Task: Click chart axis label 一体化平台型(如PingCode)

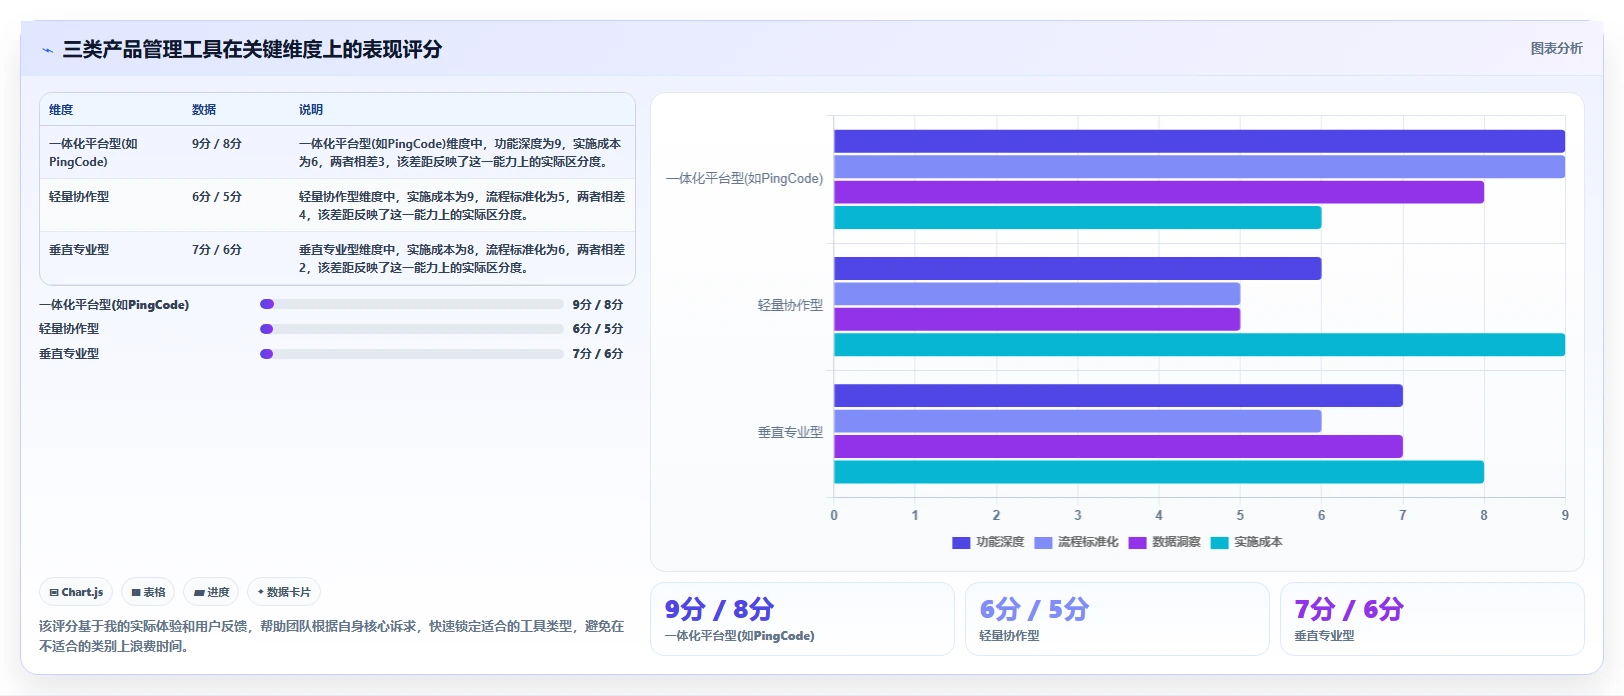Action: point(745,179)
